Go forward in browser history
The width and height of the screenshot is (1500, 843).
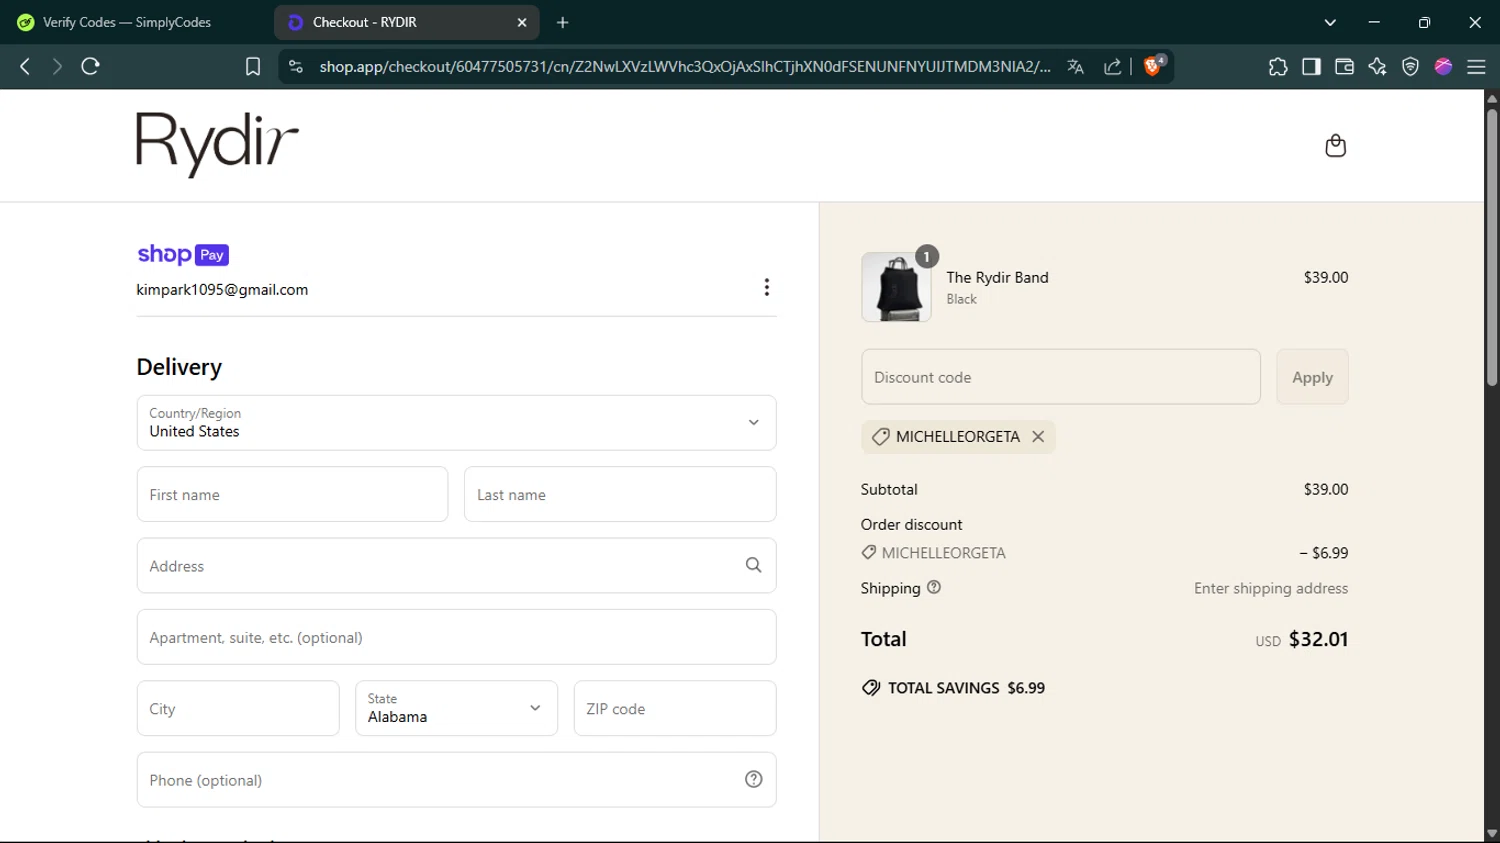pyautogui.click(x=57, y=66)
